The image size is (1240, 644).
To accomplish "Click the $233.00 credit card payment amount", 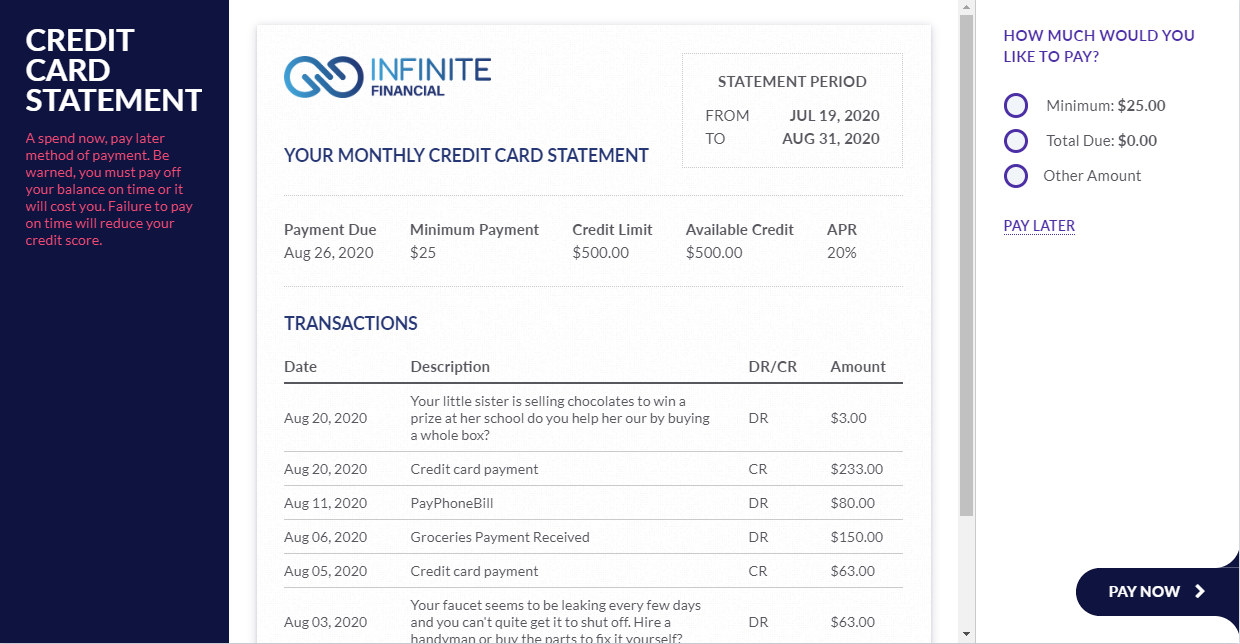I will (x=856, y=469).
